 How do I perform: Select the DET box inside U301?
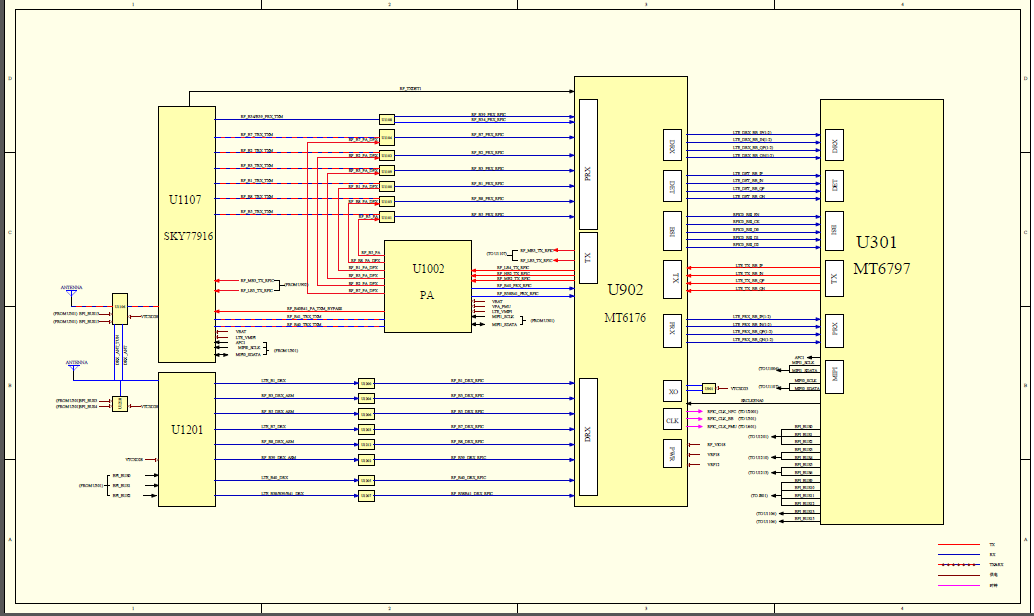click(x=834, y=186)
